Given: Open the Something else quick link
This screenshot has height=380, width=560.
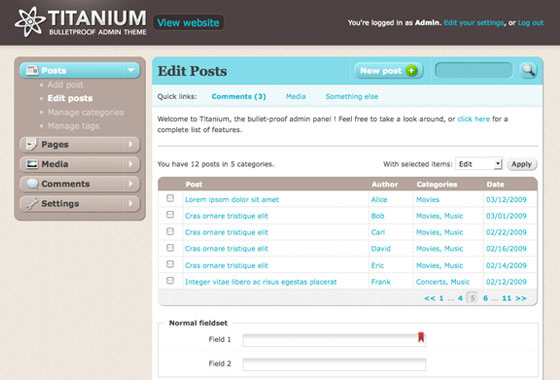Looking at the screenshot, I should pyautogui.click(x=352, y=96).
